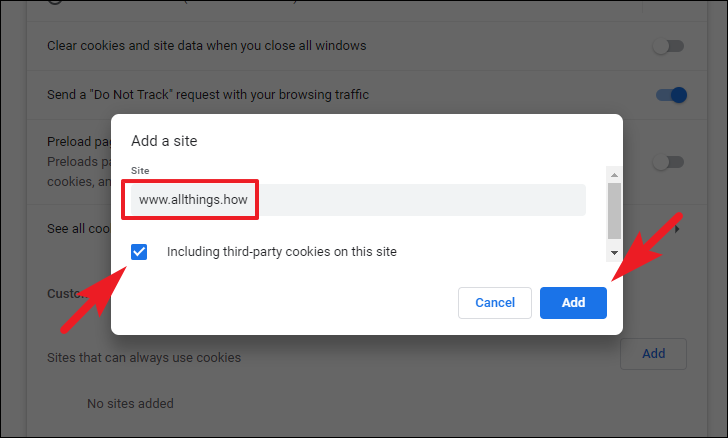The width and height of the screenshot is (728, 438).
Task: Toggle Clear cookies when you close all windows
Action: [x=668, y=46]
